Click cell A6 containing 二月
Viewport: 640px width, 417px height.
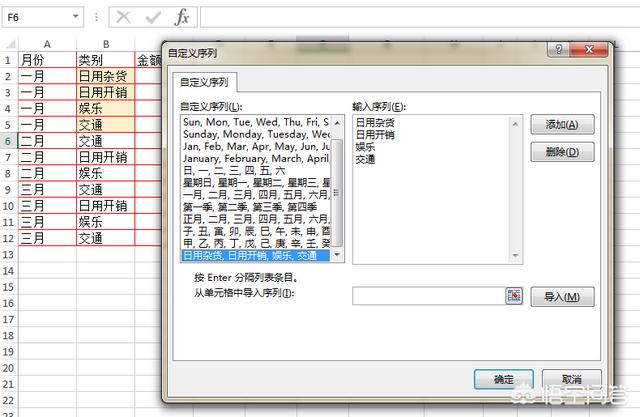47,141
